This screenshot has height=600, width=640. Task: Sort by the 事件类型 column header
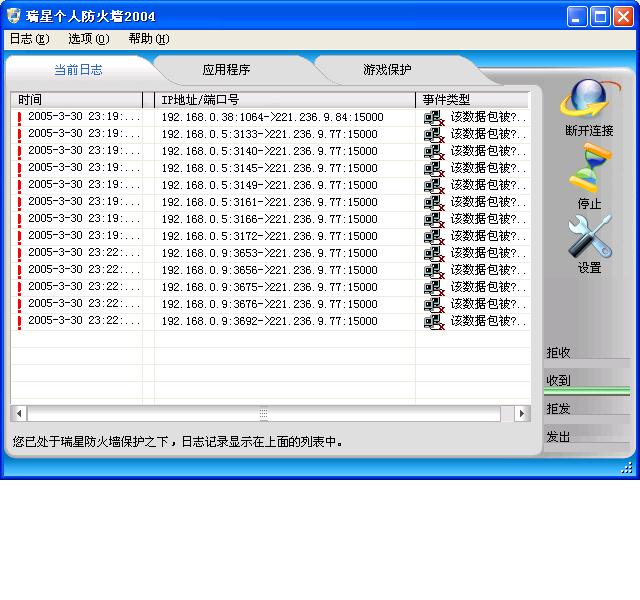click(x=472, y=100)
